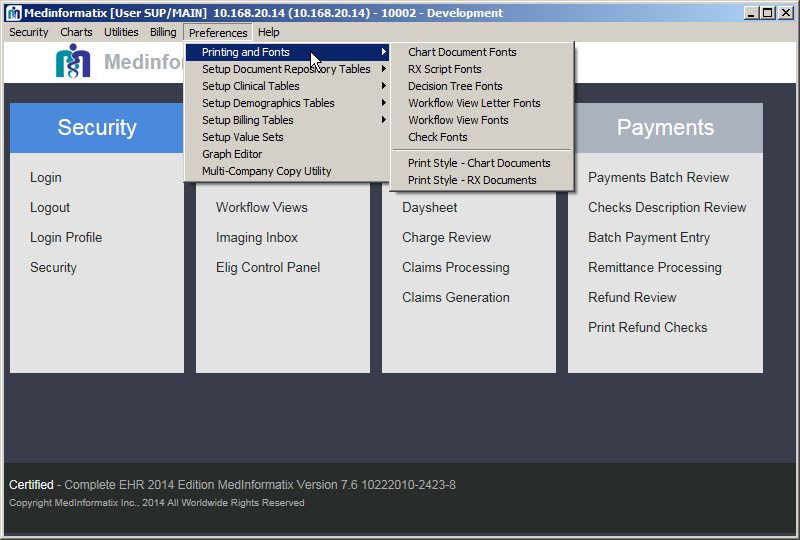Click the Login link

click(45, 178)
